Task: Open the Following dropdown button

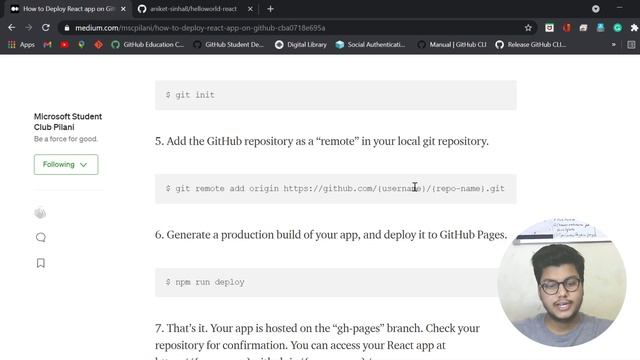Action: pyautogui.click(x=66, y=164)
